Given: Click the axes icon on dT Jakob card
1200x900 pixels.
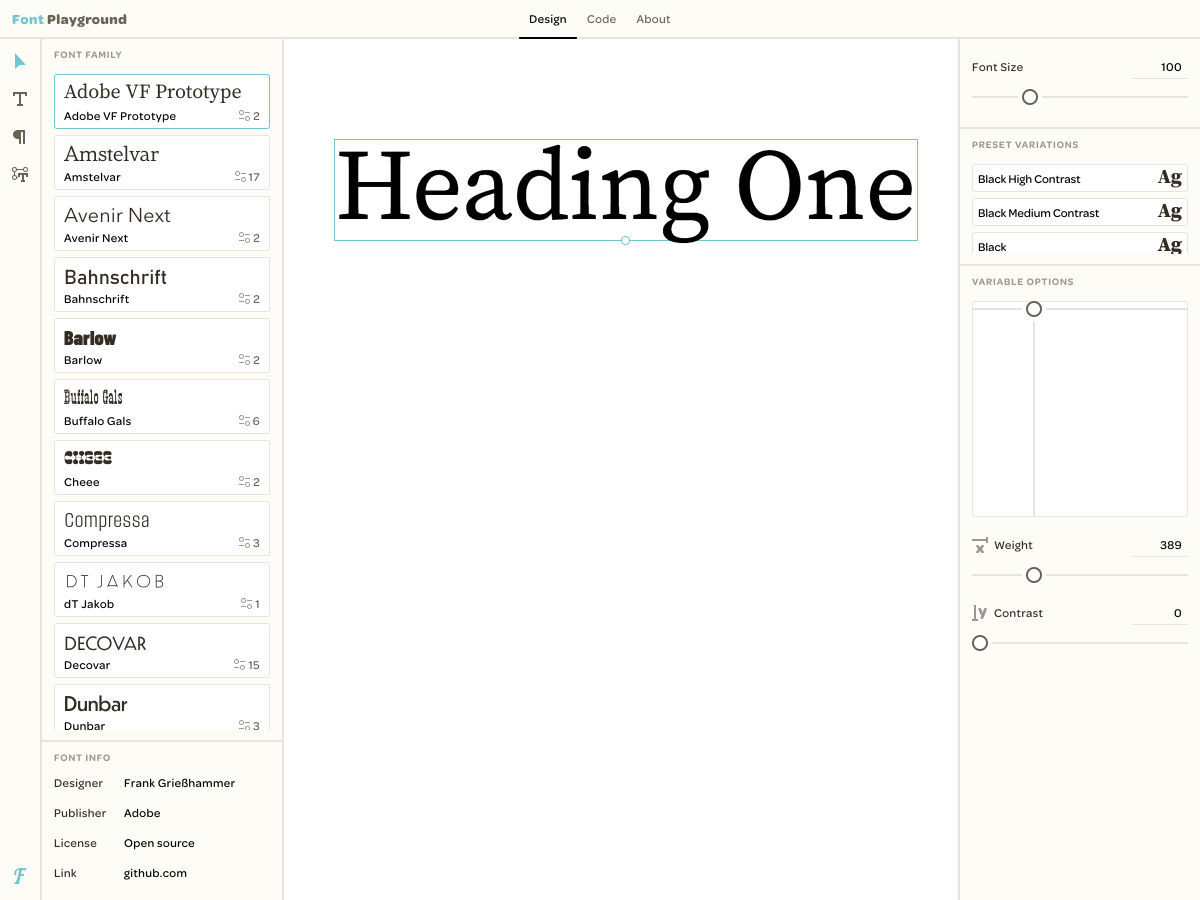Looking at the screenshot, I should 246,604.
